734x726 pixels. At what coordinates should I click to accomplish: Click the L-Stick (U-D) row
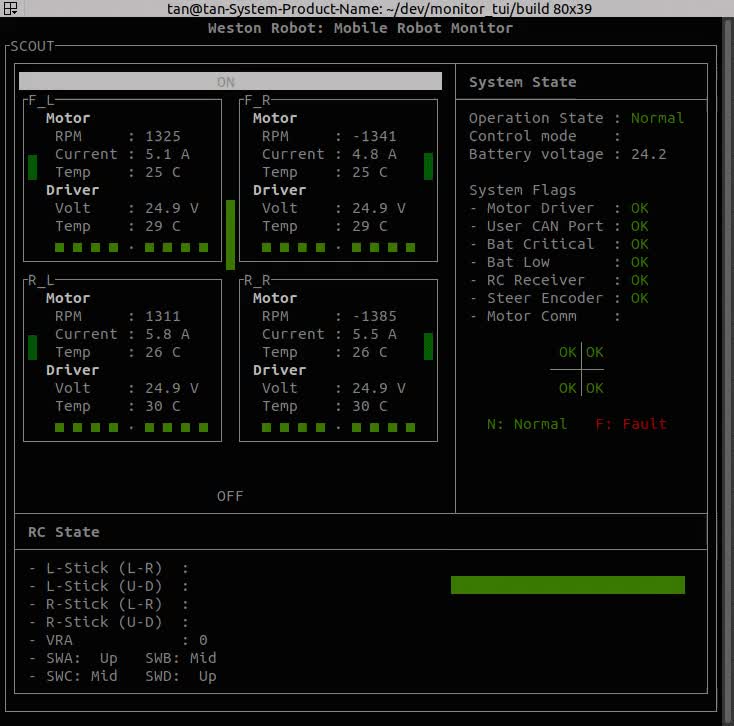109,586
